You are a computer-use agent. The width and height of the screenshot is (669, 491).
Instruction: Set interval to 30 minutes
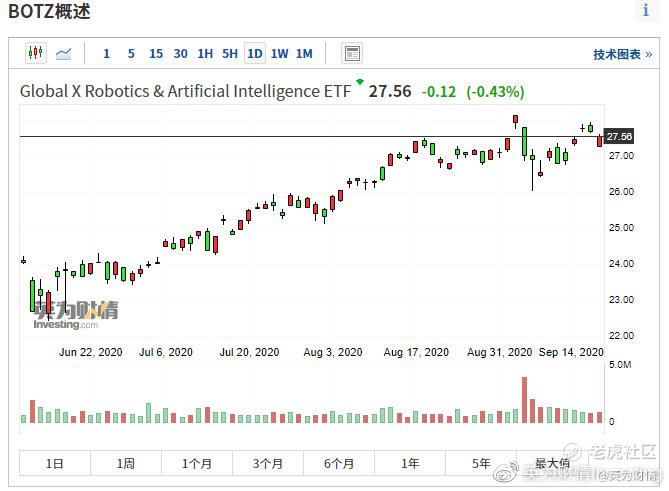(x=180, y=54)
